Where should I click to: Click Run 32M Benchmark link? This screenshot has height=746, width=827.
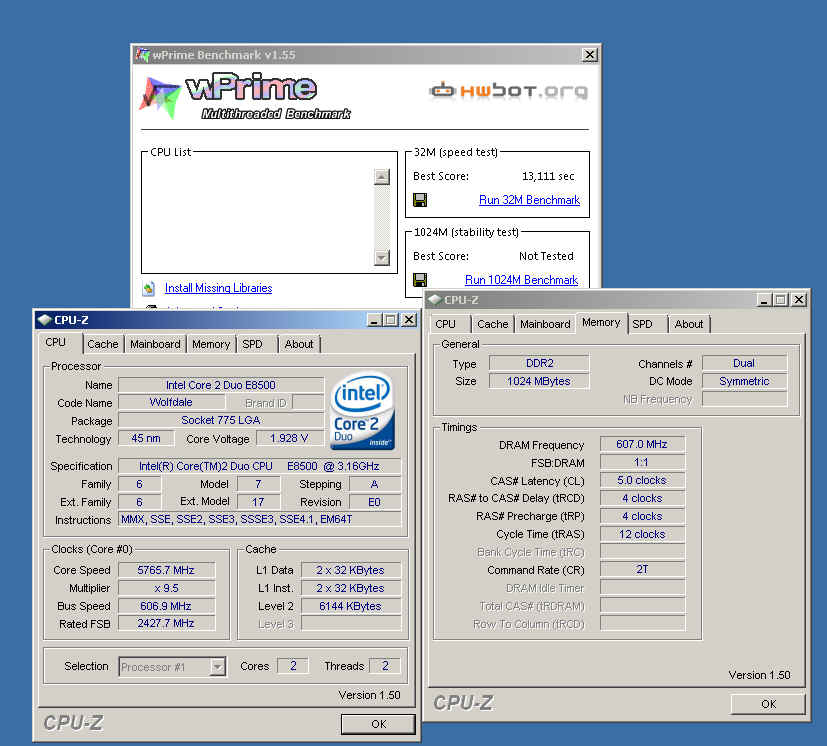click(529, 200)
